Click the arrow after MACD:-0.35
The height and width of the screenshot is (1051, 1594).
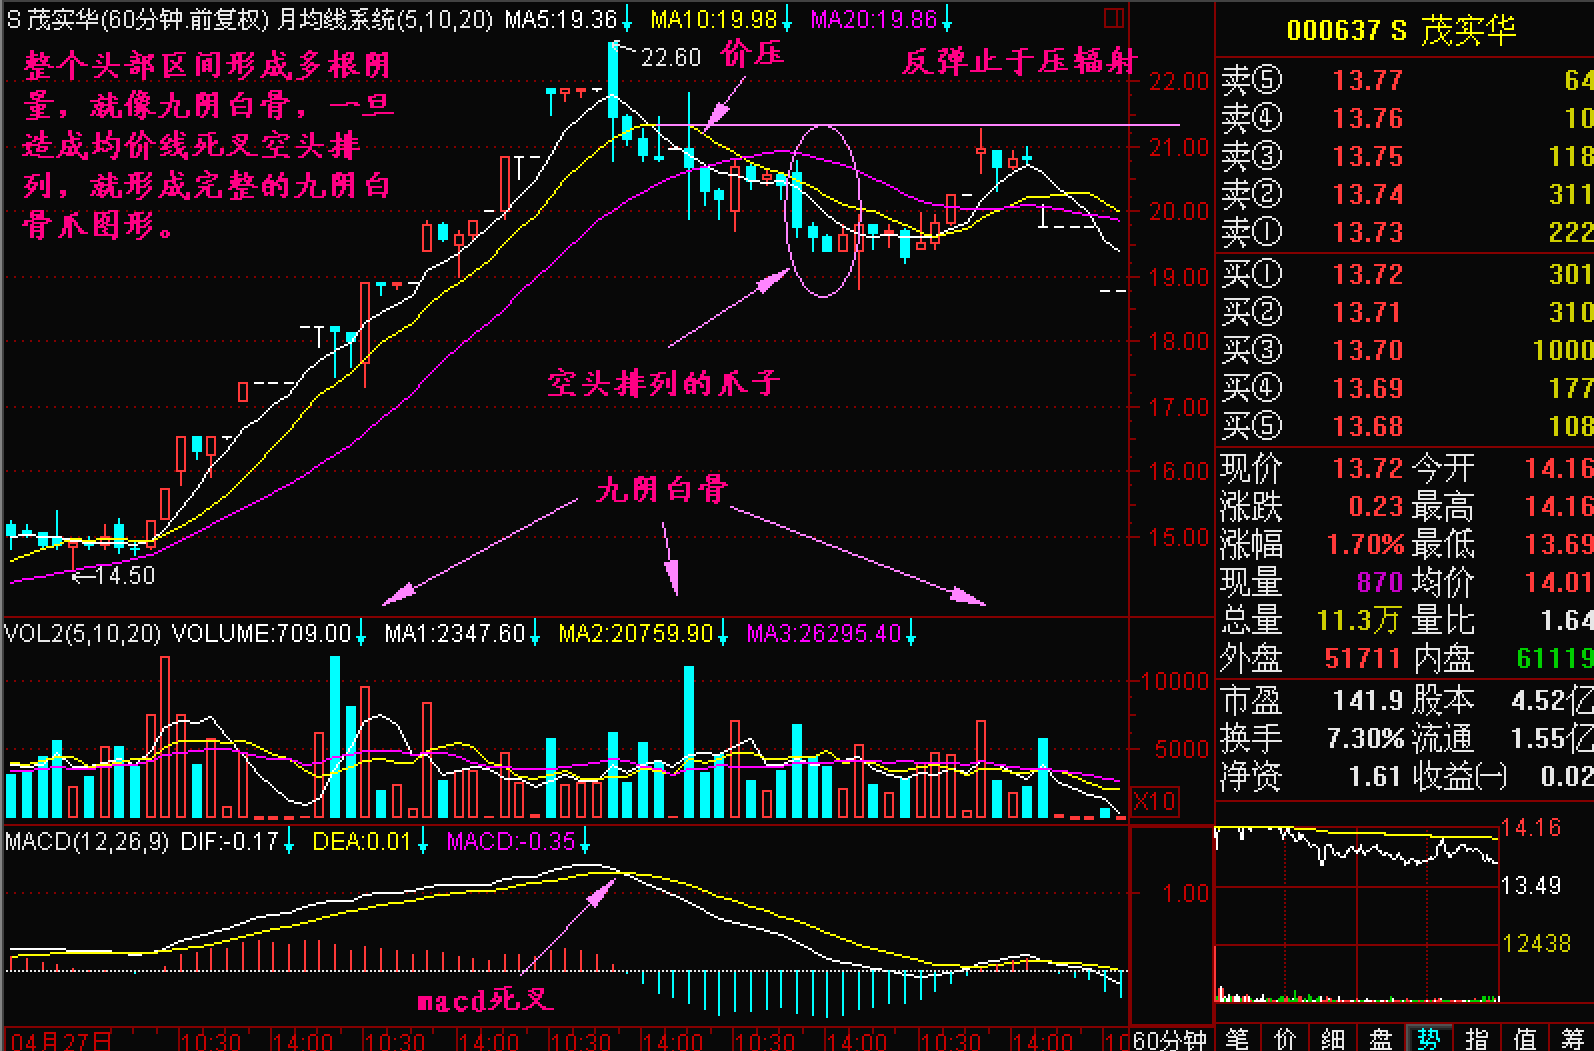(x=586, y=842)
